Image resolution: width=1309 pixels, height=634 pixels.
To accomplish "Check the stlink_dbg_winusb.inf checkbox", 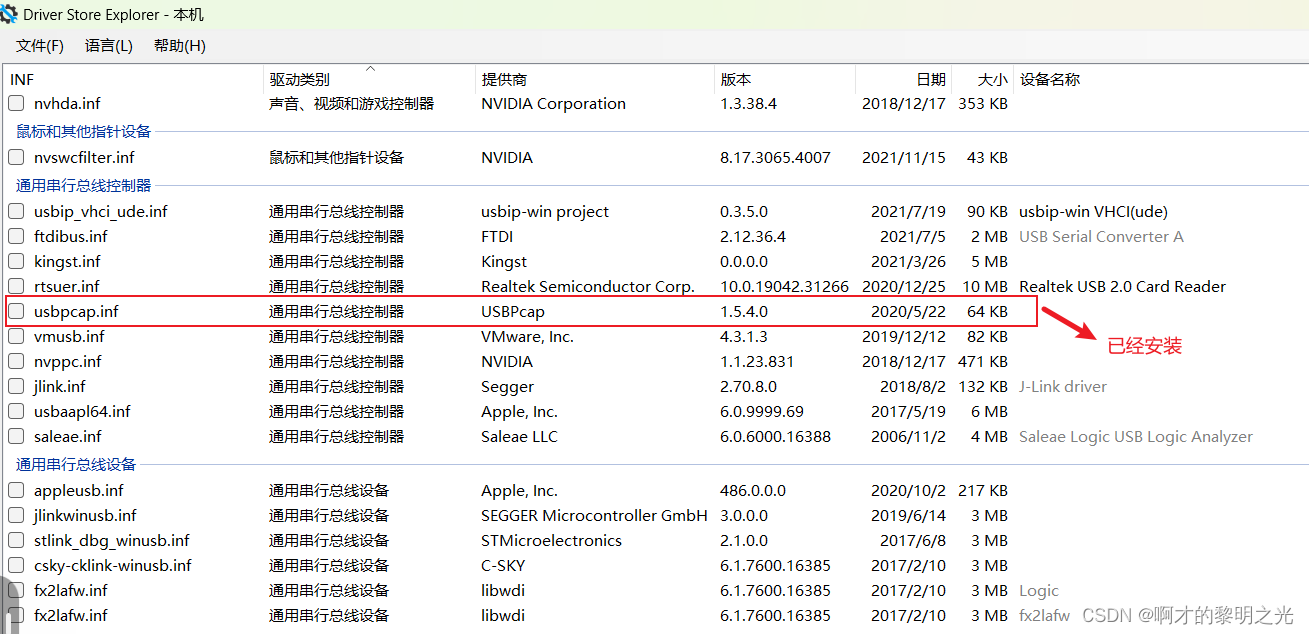I will coord(16,540).
